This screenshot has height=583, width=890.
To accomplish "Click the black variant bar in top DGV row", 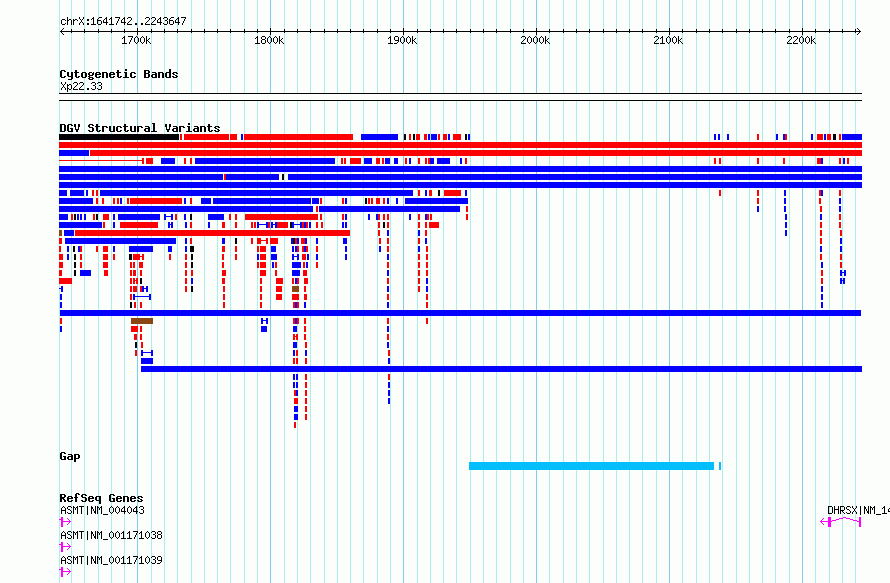I will (x=119, y=137).
